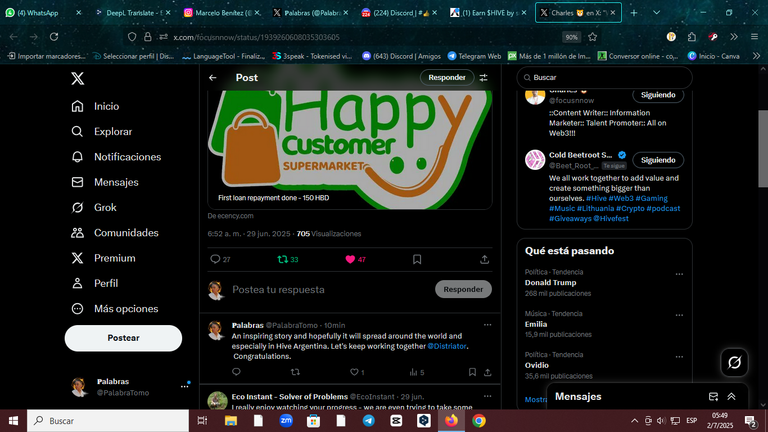Open browser extensions icon
This screenshot has width=768, height=432.
tap(692, 37)
